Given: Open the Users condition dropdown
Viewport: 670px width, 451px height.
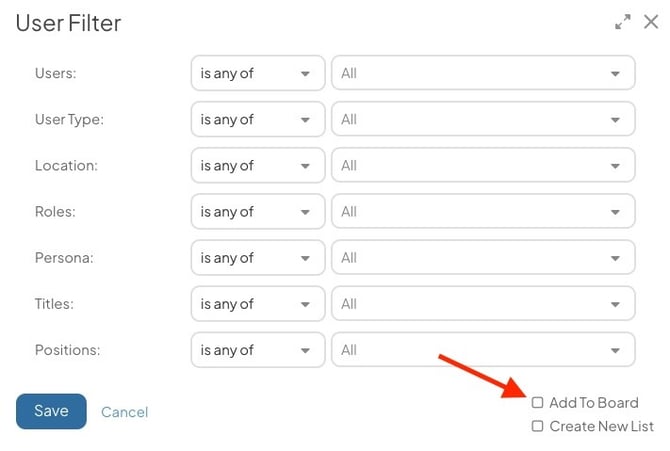Looking at the screenshot, I should [257, 73].
